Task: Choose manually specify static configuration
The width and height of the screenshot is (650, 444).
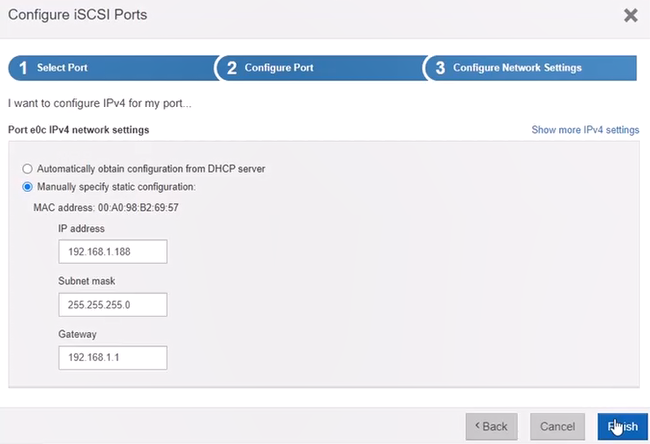Action: pyautogui.click(x=27, y=187)
